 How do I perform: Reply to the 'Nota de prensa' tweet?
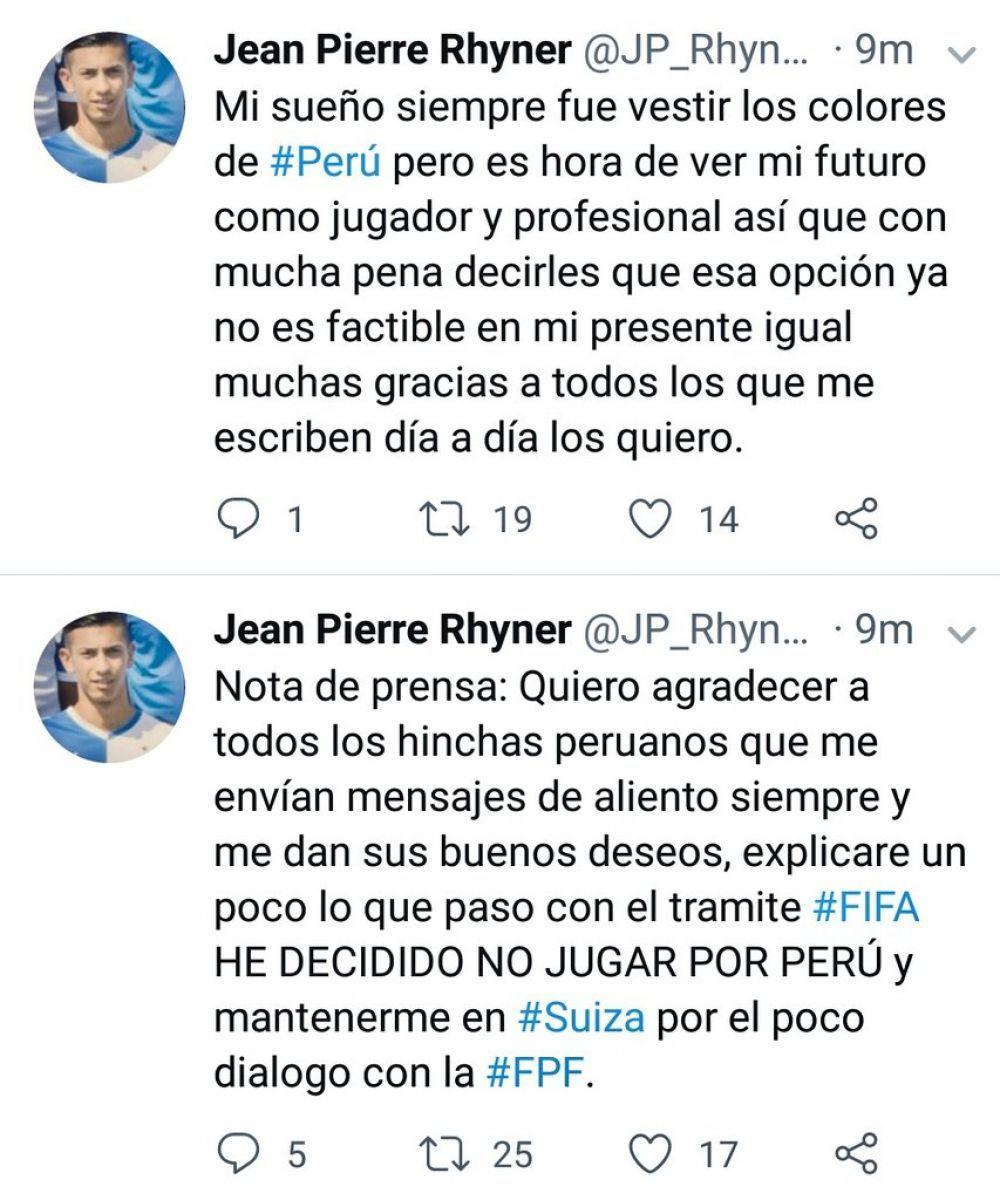click(238, 1155)
